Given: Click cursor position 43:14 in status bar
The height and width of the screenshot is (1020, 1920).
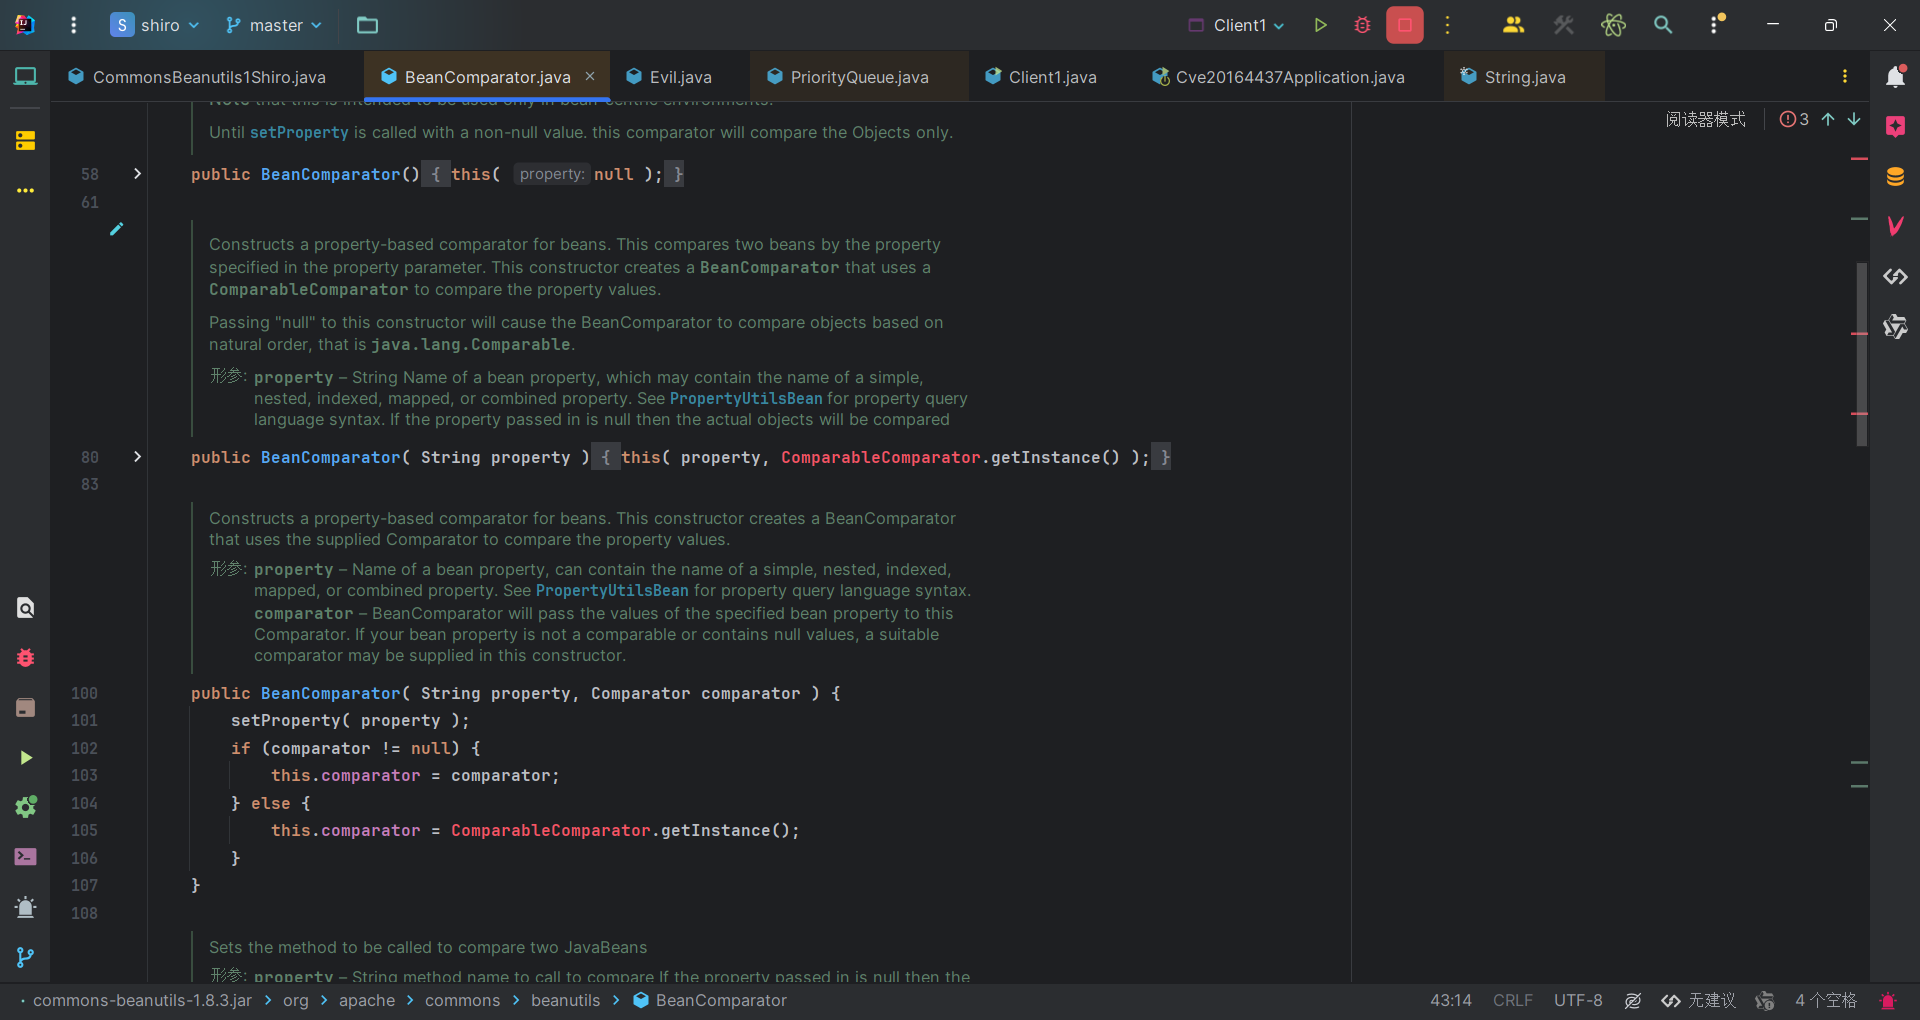Looking at the screenshot, I should coord(1450,1000).
